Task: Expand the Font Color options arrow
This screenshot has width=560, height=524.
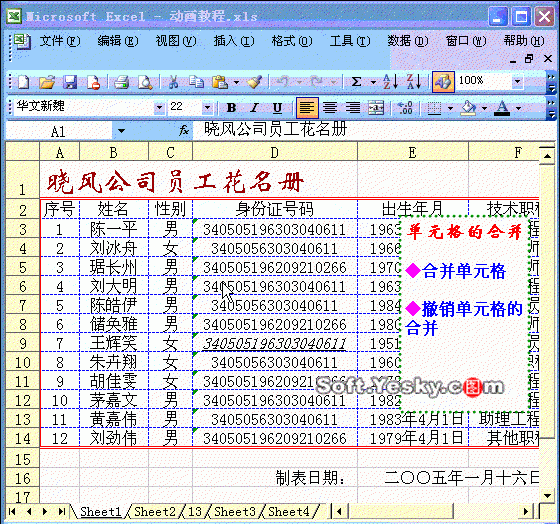Action: pyautogui.click(x=519, y=108)
